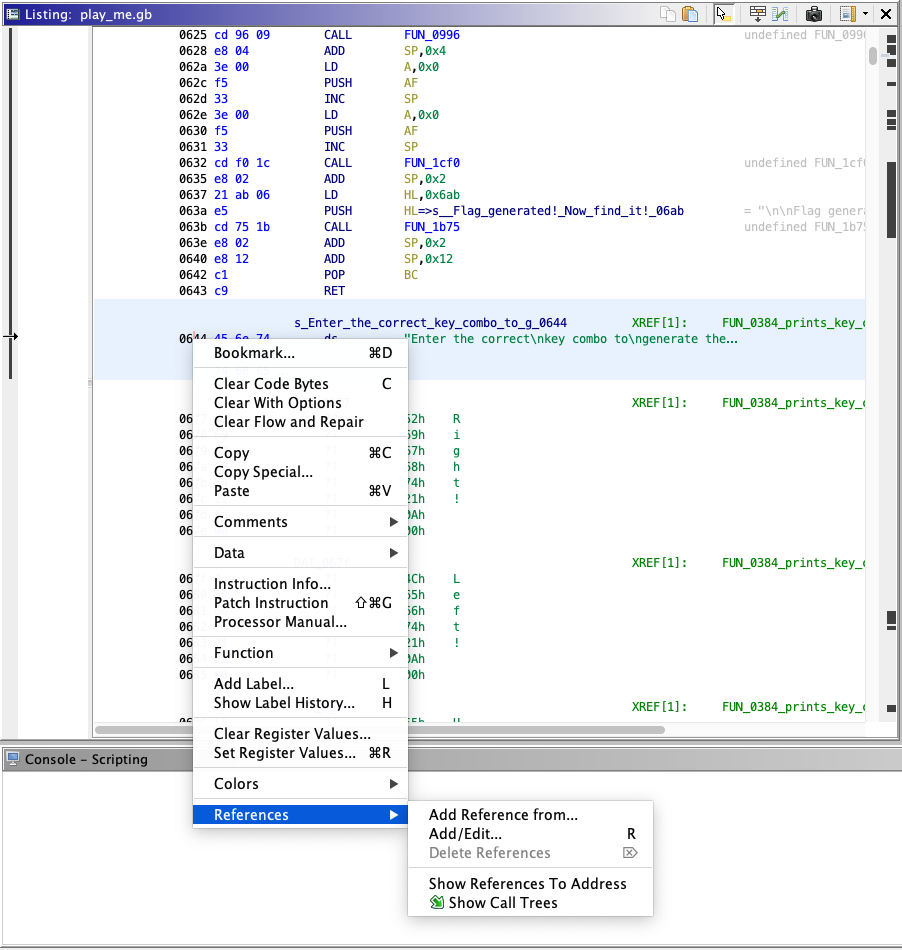Click bytes 'cd 96 09' at 0625
Image resolution: width=902 pixels, height=950 pixels.
click(x=242, y=35)
